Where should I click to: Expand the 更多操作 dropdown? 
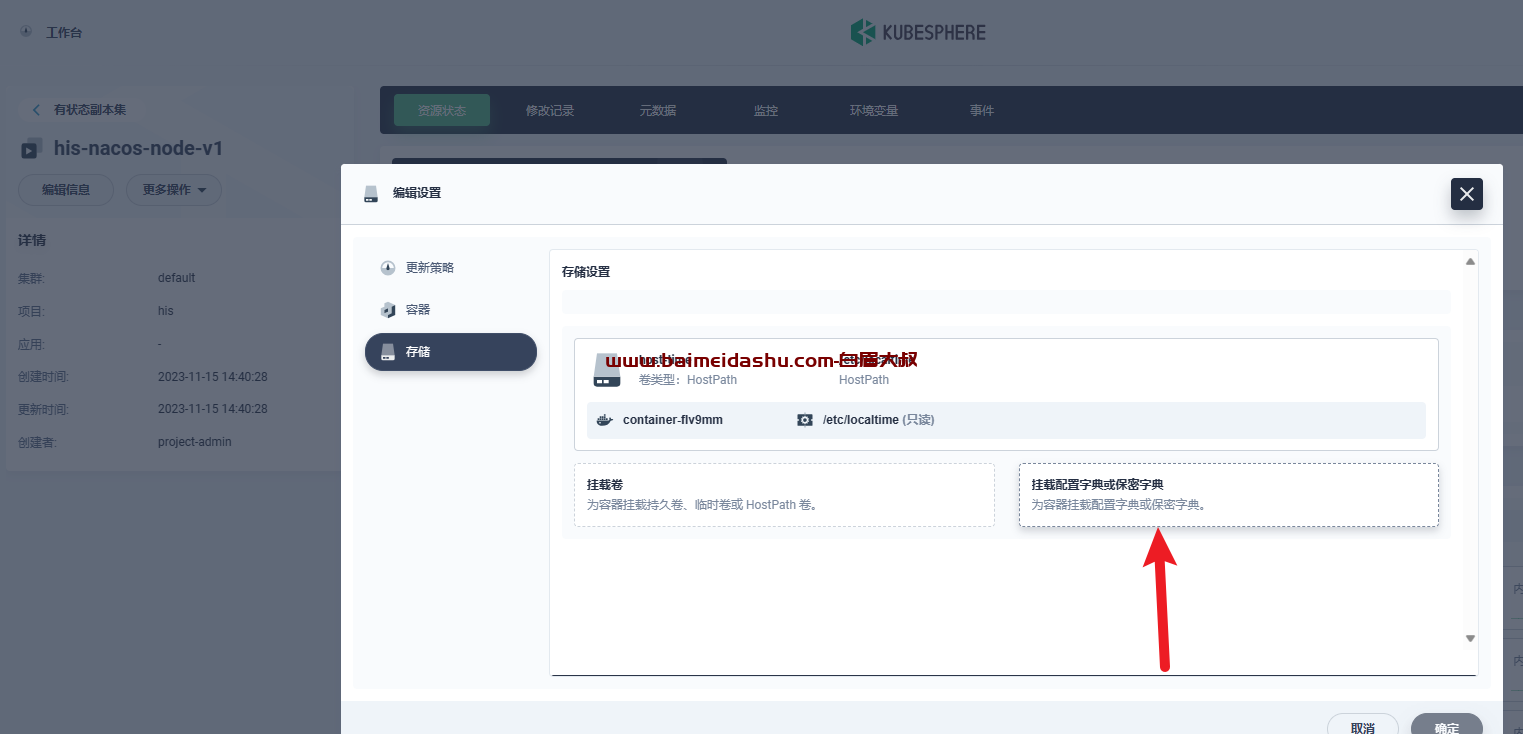pyautogui.click(x=174, y=190)
